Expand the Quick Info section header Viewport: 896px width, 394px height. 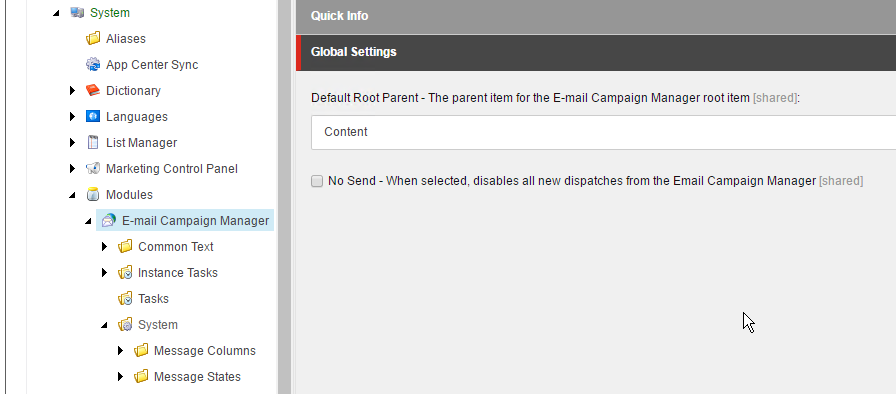click(595, 16)
